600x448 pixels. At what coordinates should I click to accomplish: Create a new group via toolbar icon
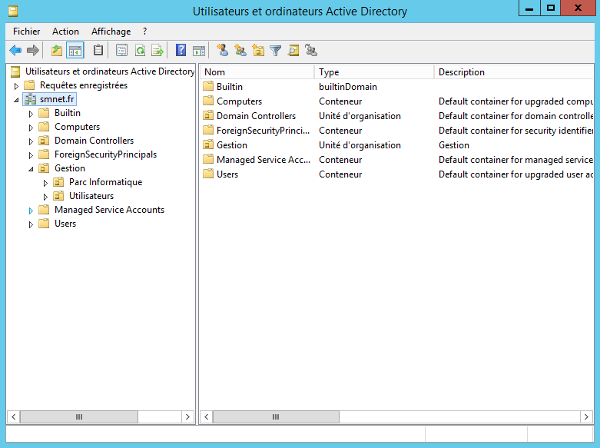point(240,51)
